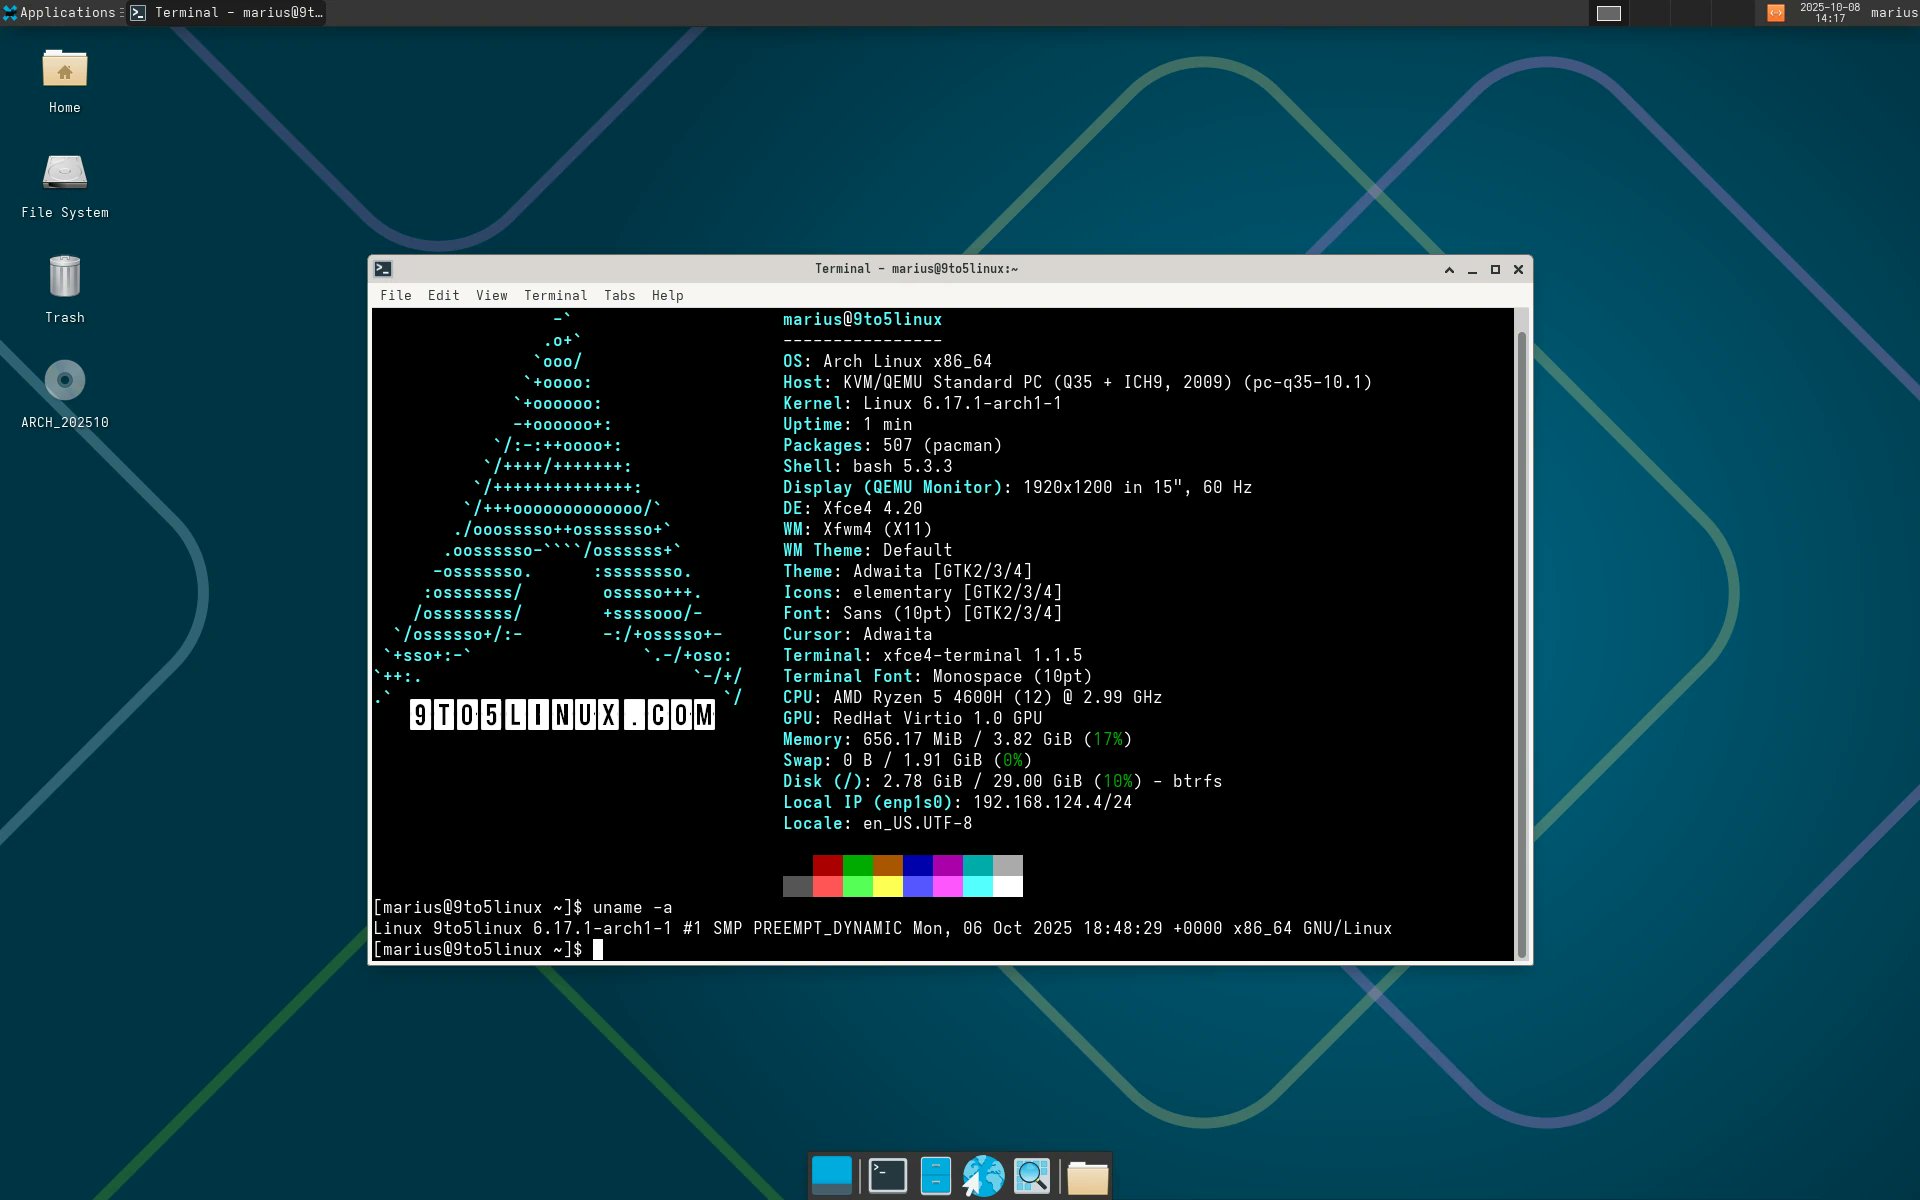Open the folder icon in dock

coord(1087,1177)
